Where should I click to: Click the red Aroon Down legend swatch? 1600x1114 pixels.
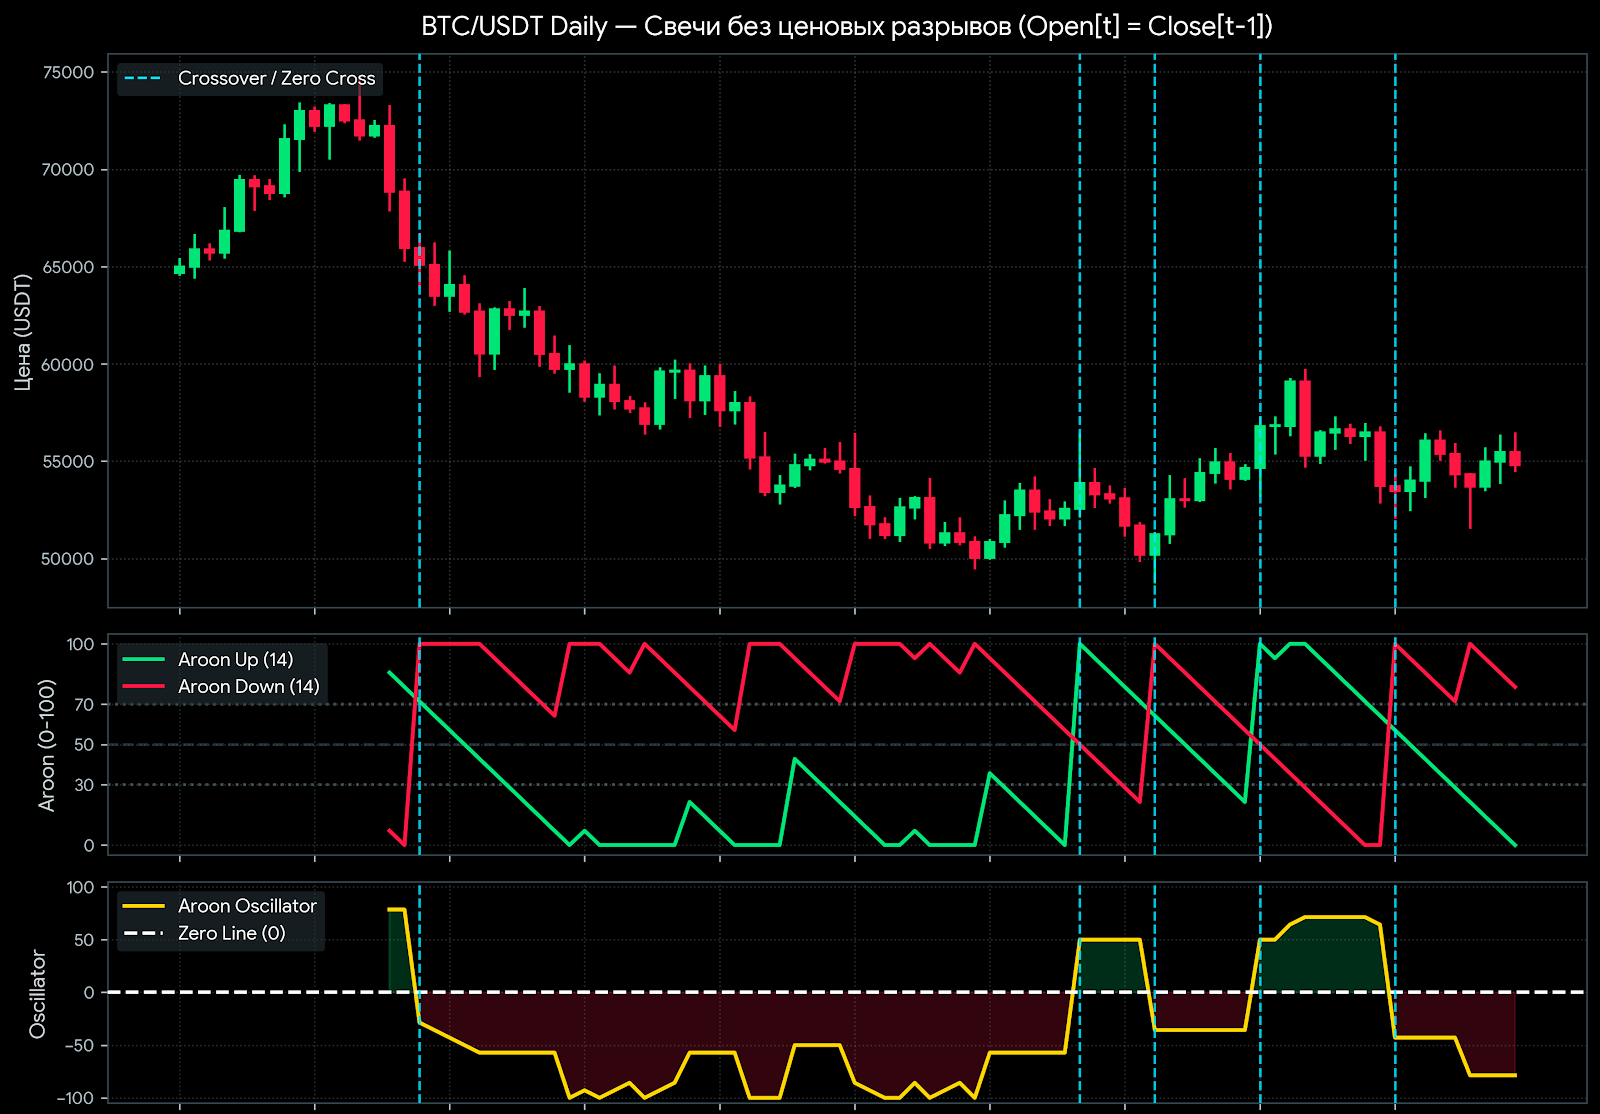point(143,687)
